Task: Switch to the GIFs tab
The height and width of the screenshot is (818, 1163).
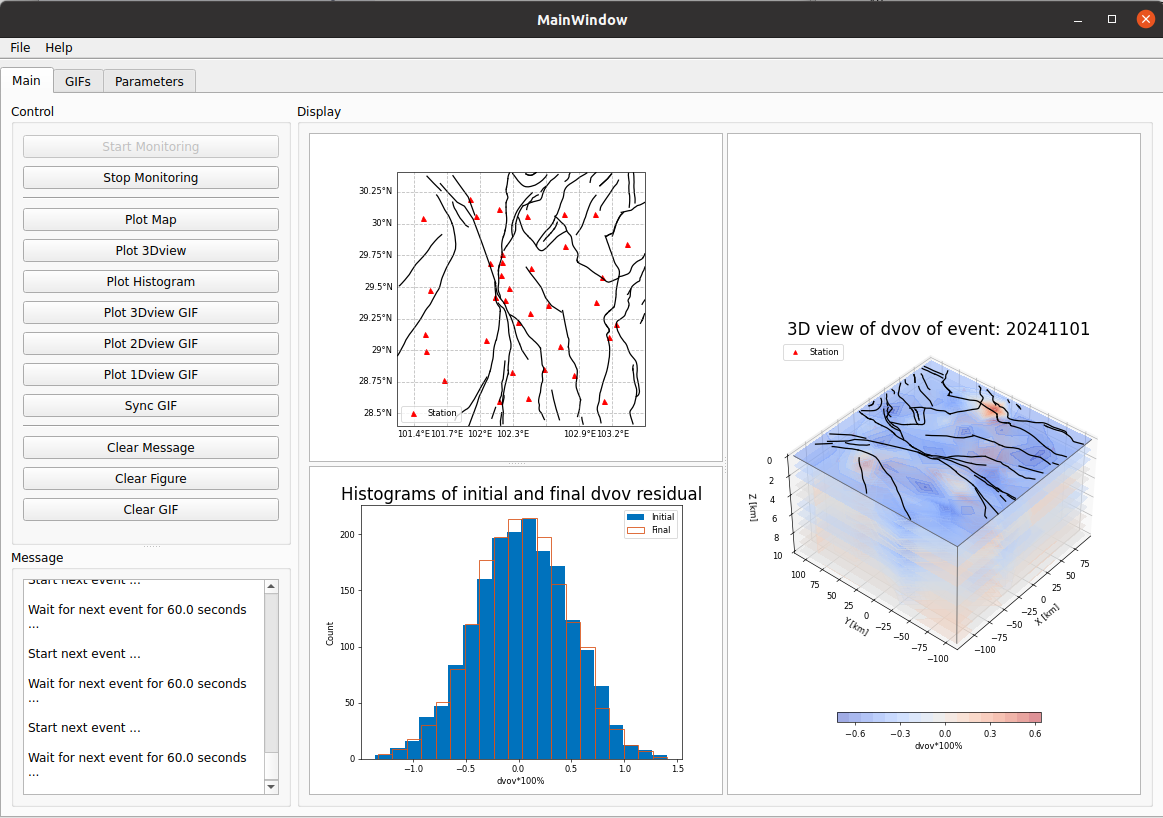Action: pyautogui.click(x=77, y=81)
